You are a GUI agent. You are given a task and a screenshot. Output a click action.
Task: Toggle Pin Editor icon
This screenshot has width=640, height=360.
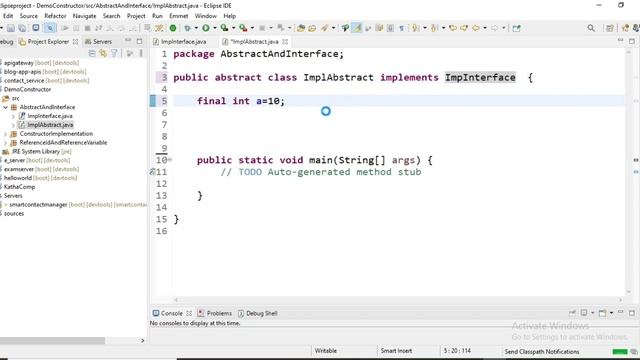516,28
